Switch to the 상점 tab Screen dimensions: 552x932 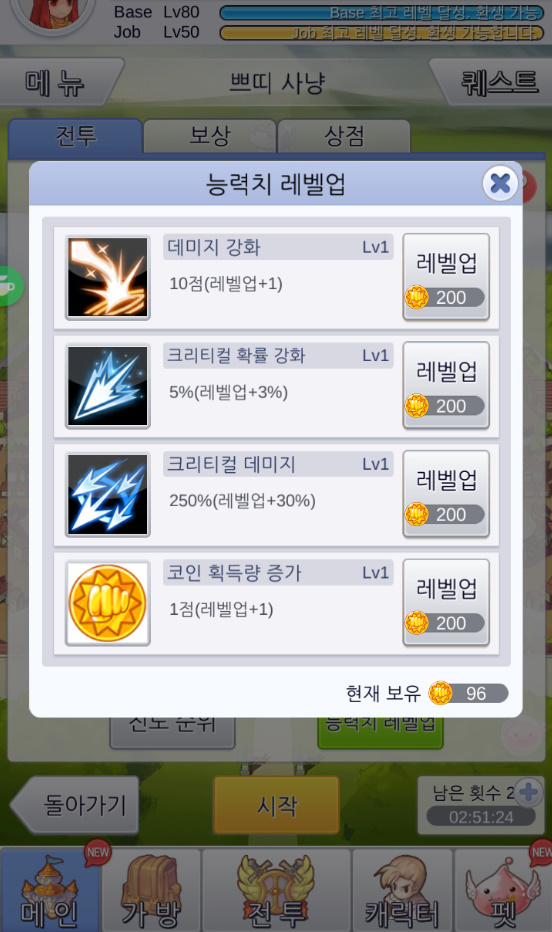[344, 136]
